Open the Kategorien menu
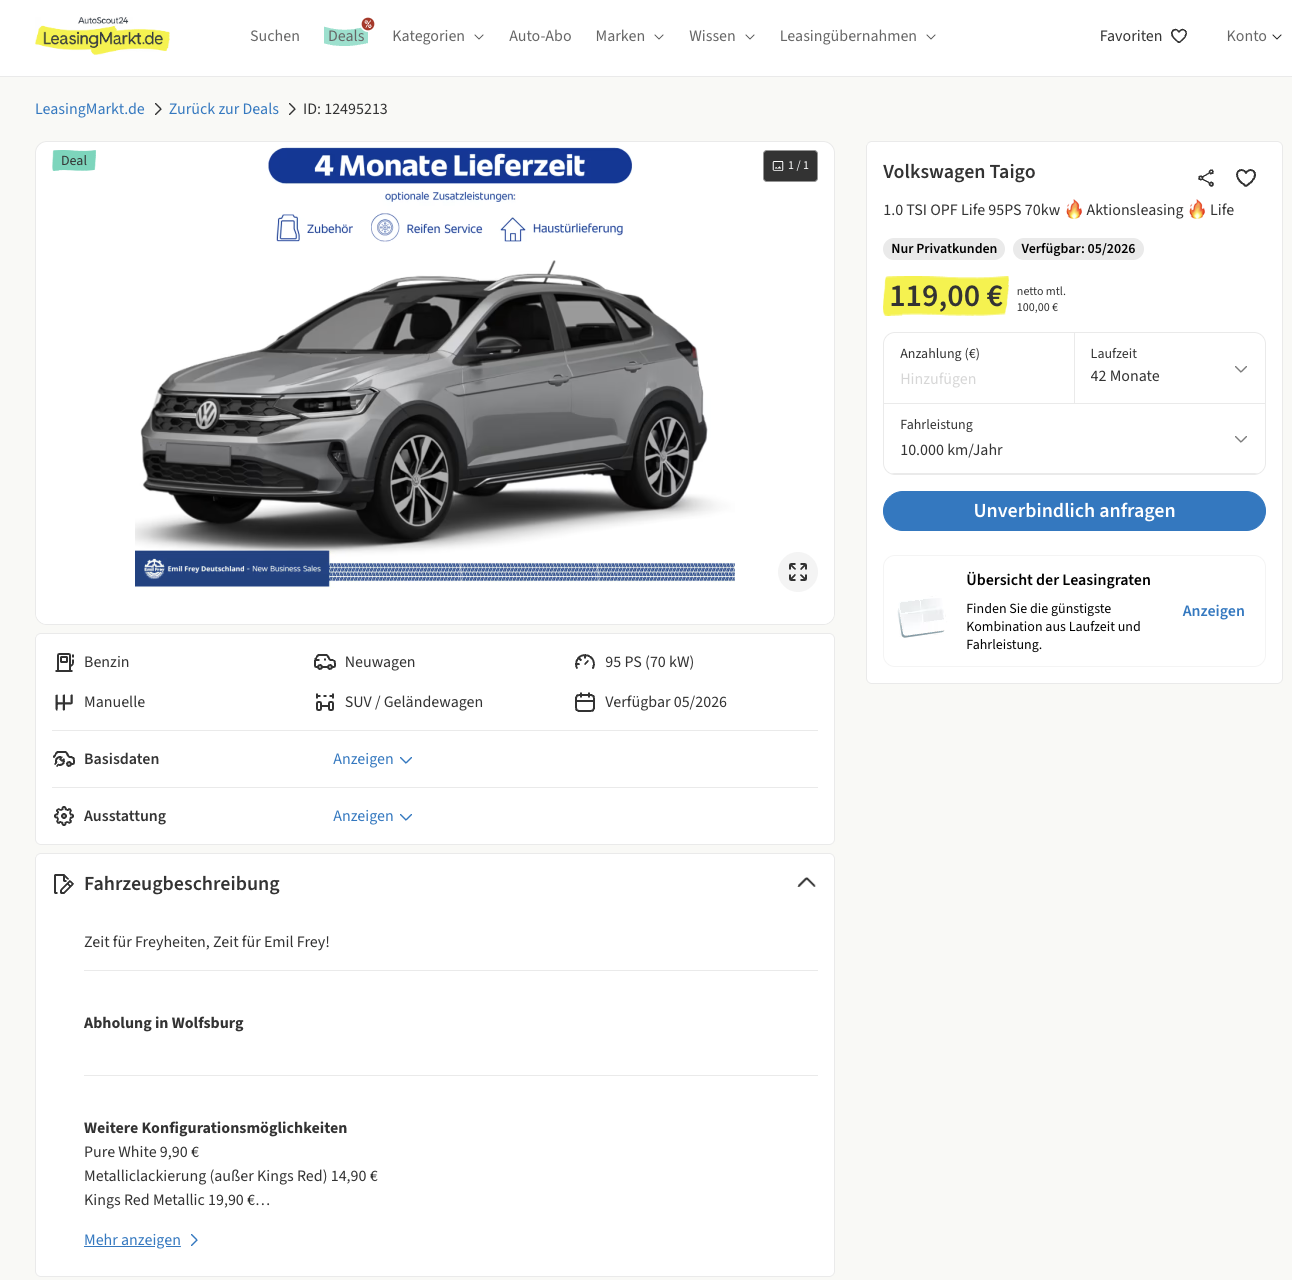The image size is (1292, 1280). coord(438,36)
